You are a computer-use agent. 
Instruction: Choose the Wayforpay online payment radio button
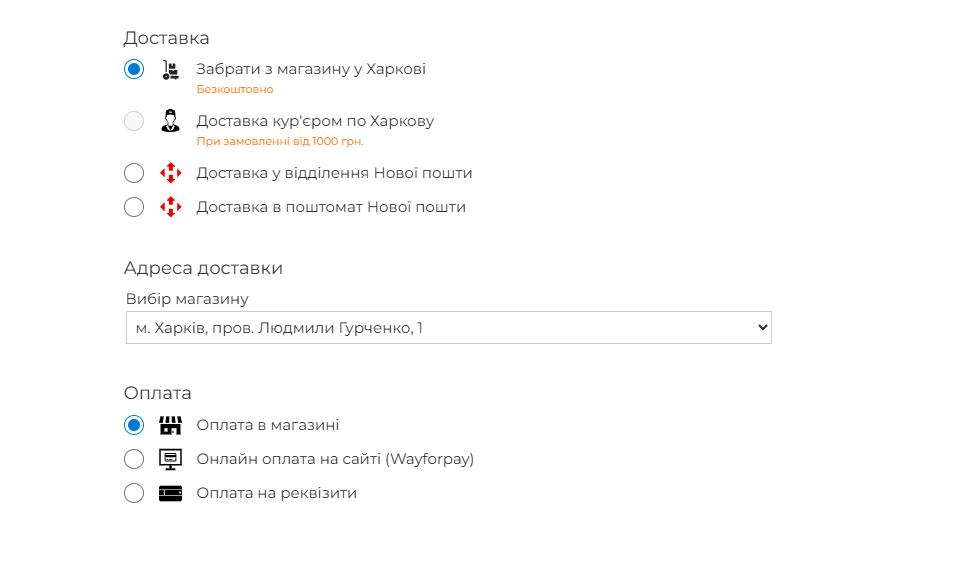click(x=134, y=459)
